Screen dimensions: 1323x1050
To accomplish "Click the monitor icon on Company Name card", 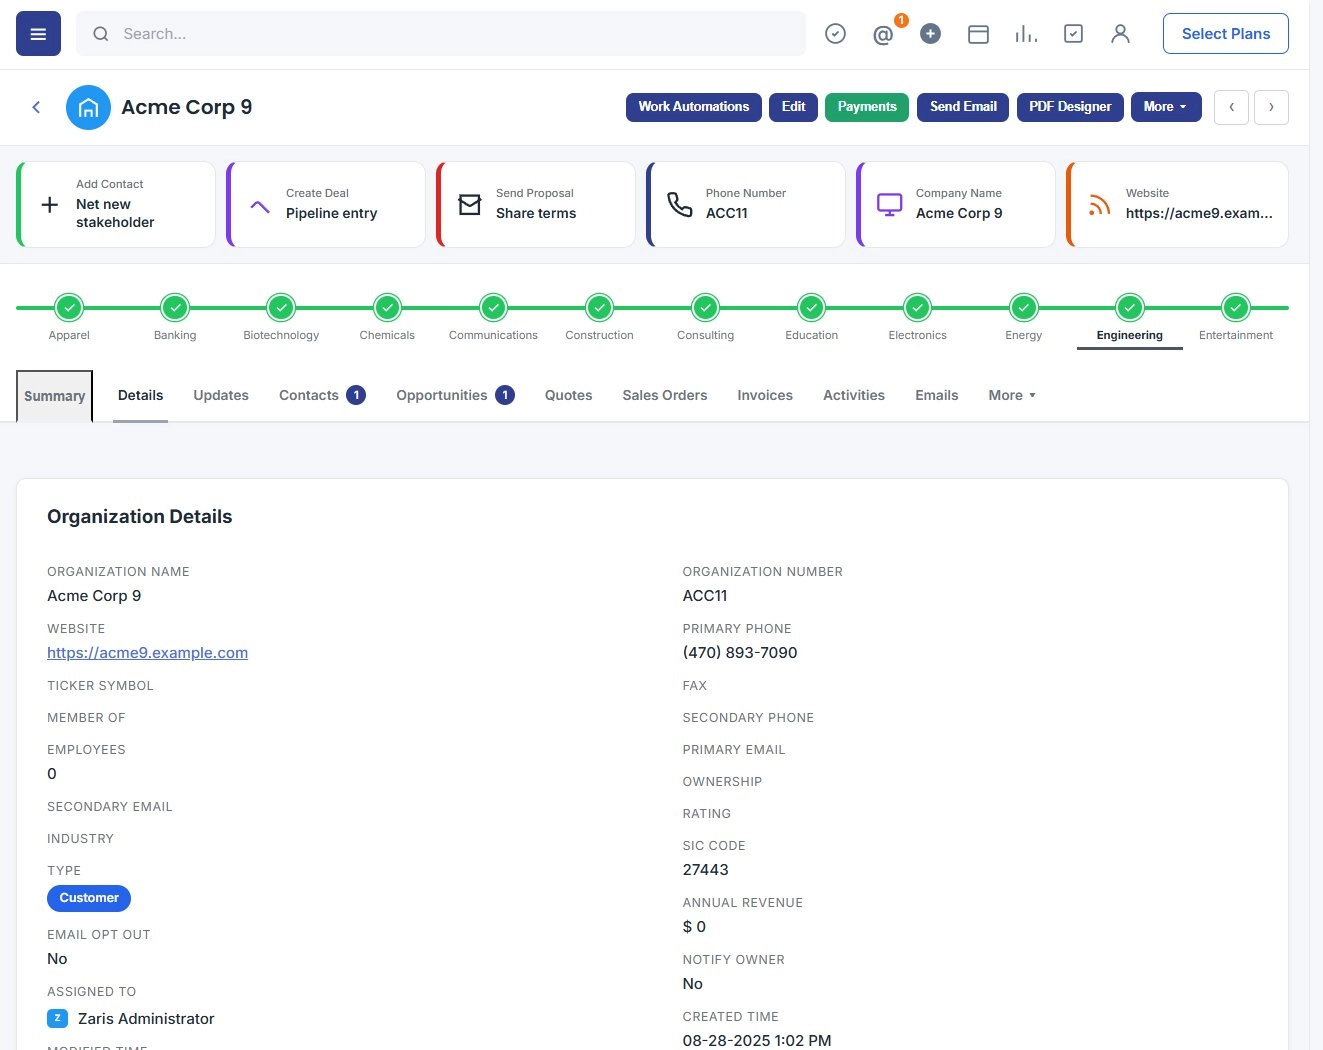I will point(889,204).
